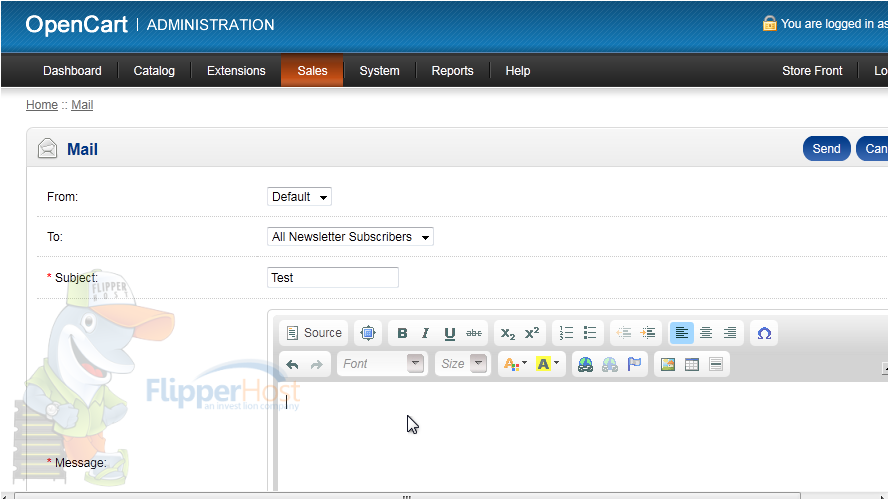The height and width of the screenshot is (500, 889).
Task: Decrease indent in editor
Action: pos(624,333)
